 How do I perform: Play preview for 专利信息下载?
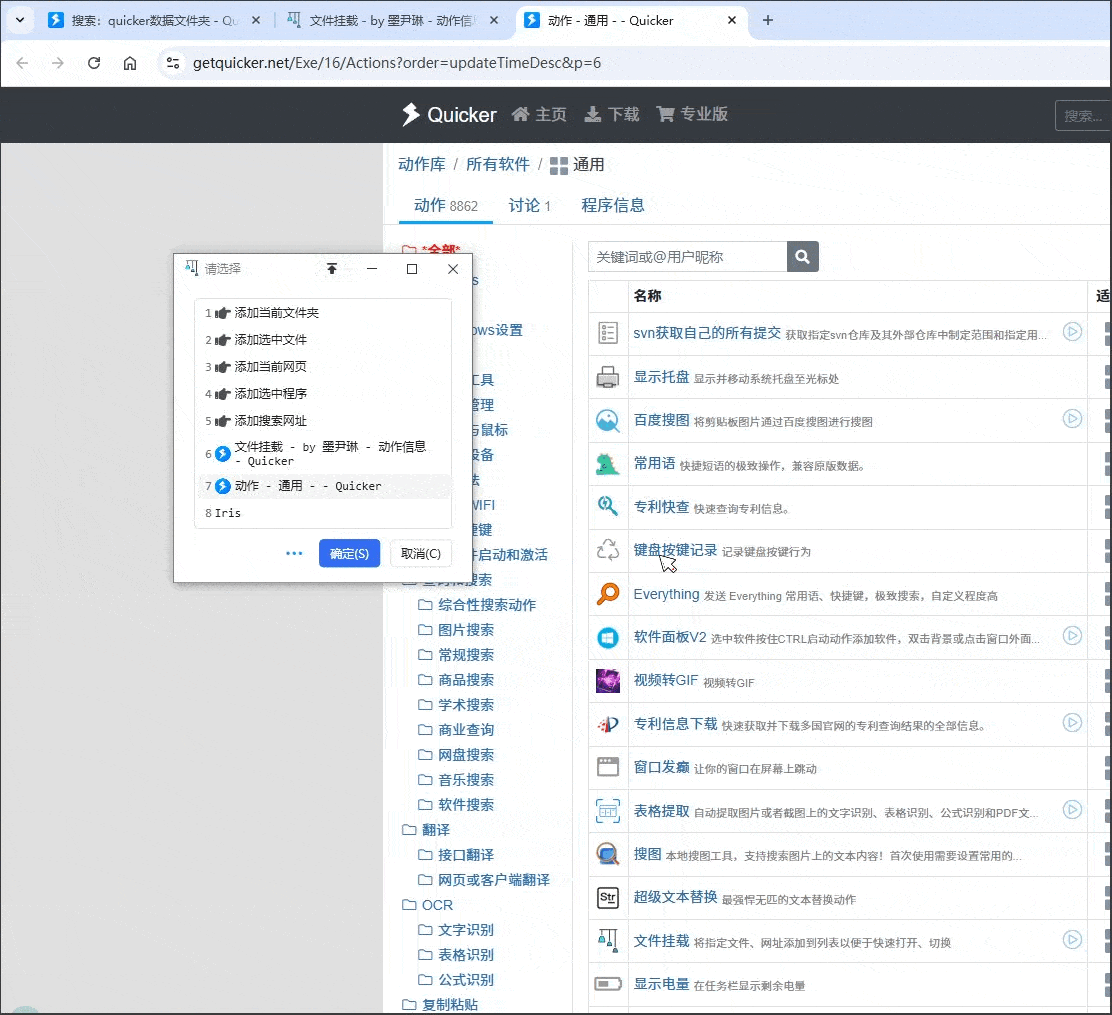pos(1072,723)
